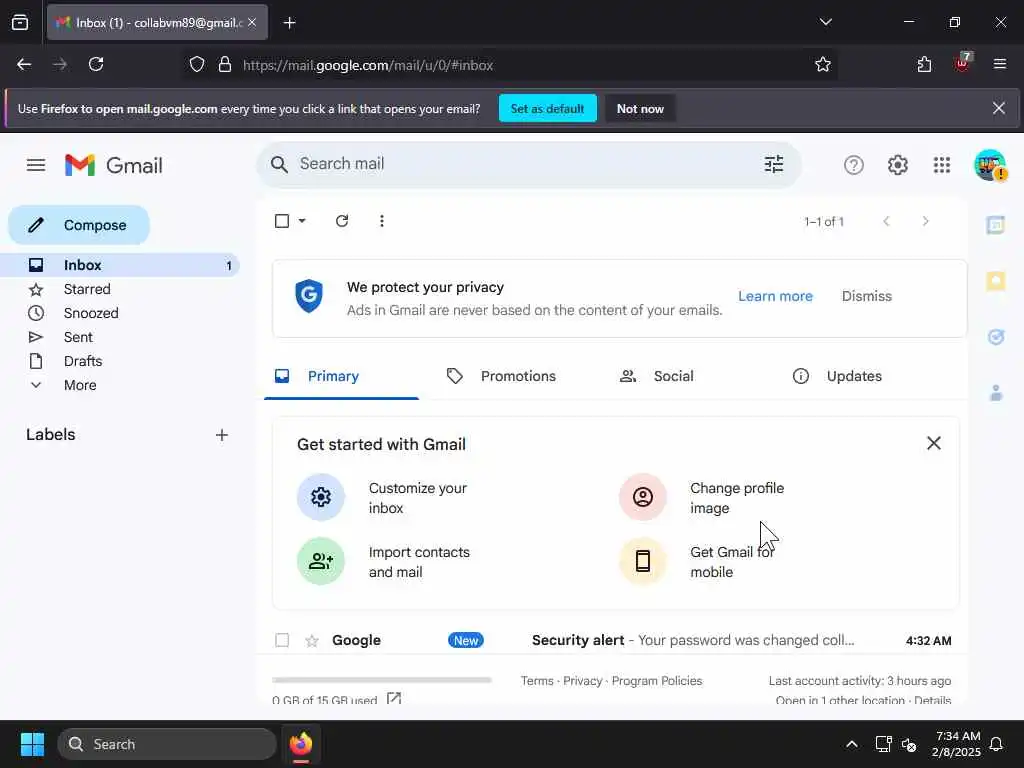Screen dimensions: 1024x768
Task: Open Contacts side panel
Action: tap(995, 393)
